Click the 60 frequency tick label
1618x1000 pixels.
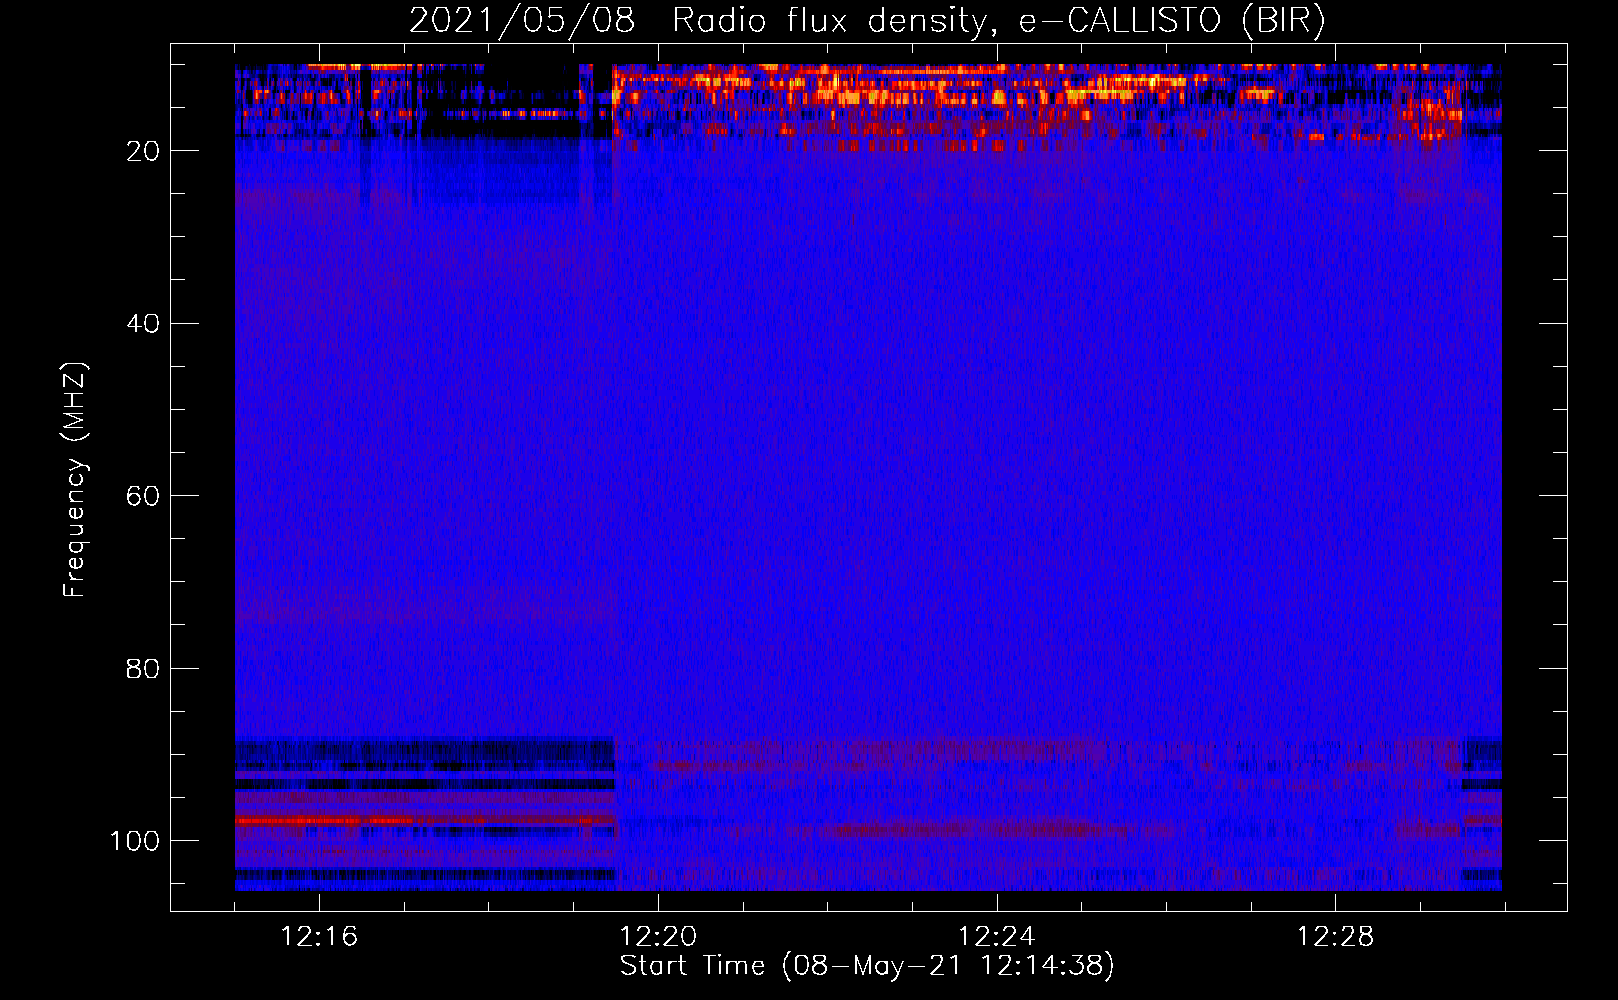pos(143,496)
